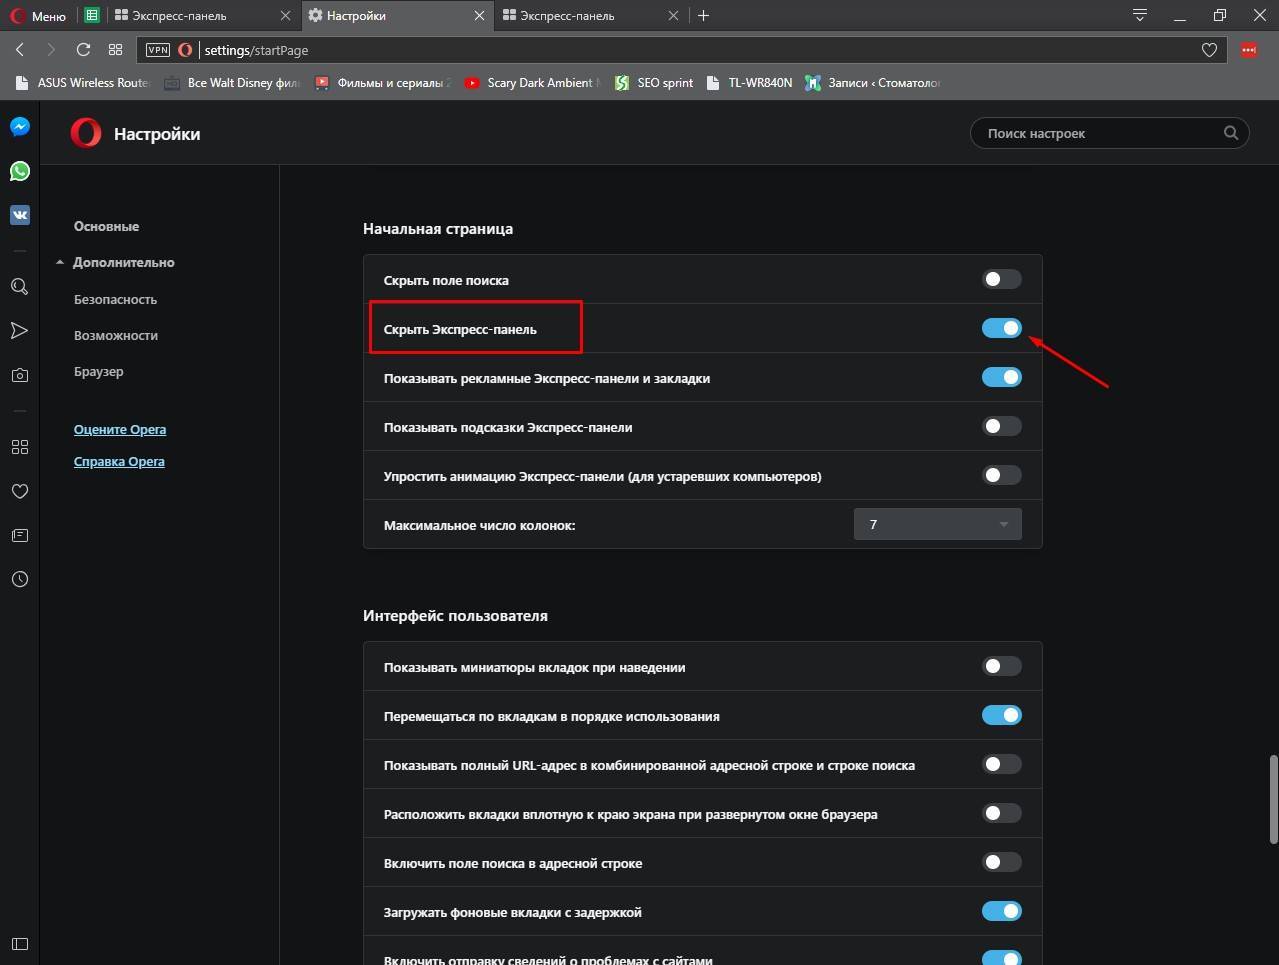Click the vertical scrollbar thumb on the page
Viewport: 1279px width, 965px height.
(x=1273, y=800)
